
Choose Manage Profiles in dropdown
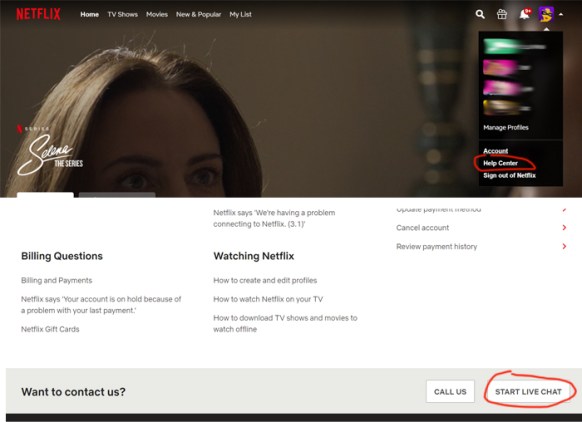tap(506, 128)
